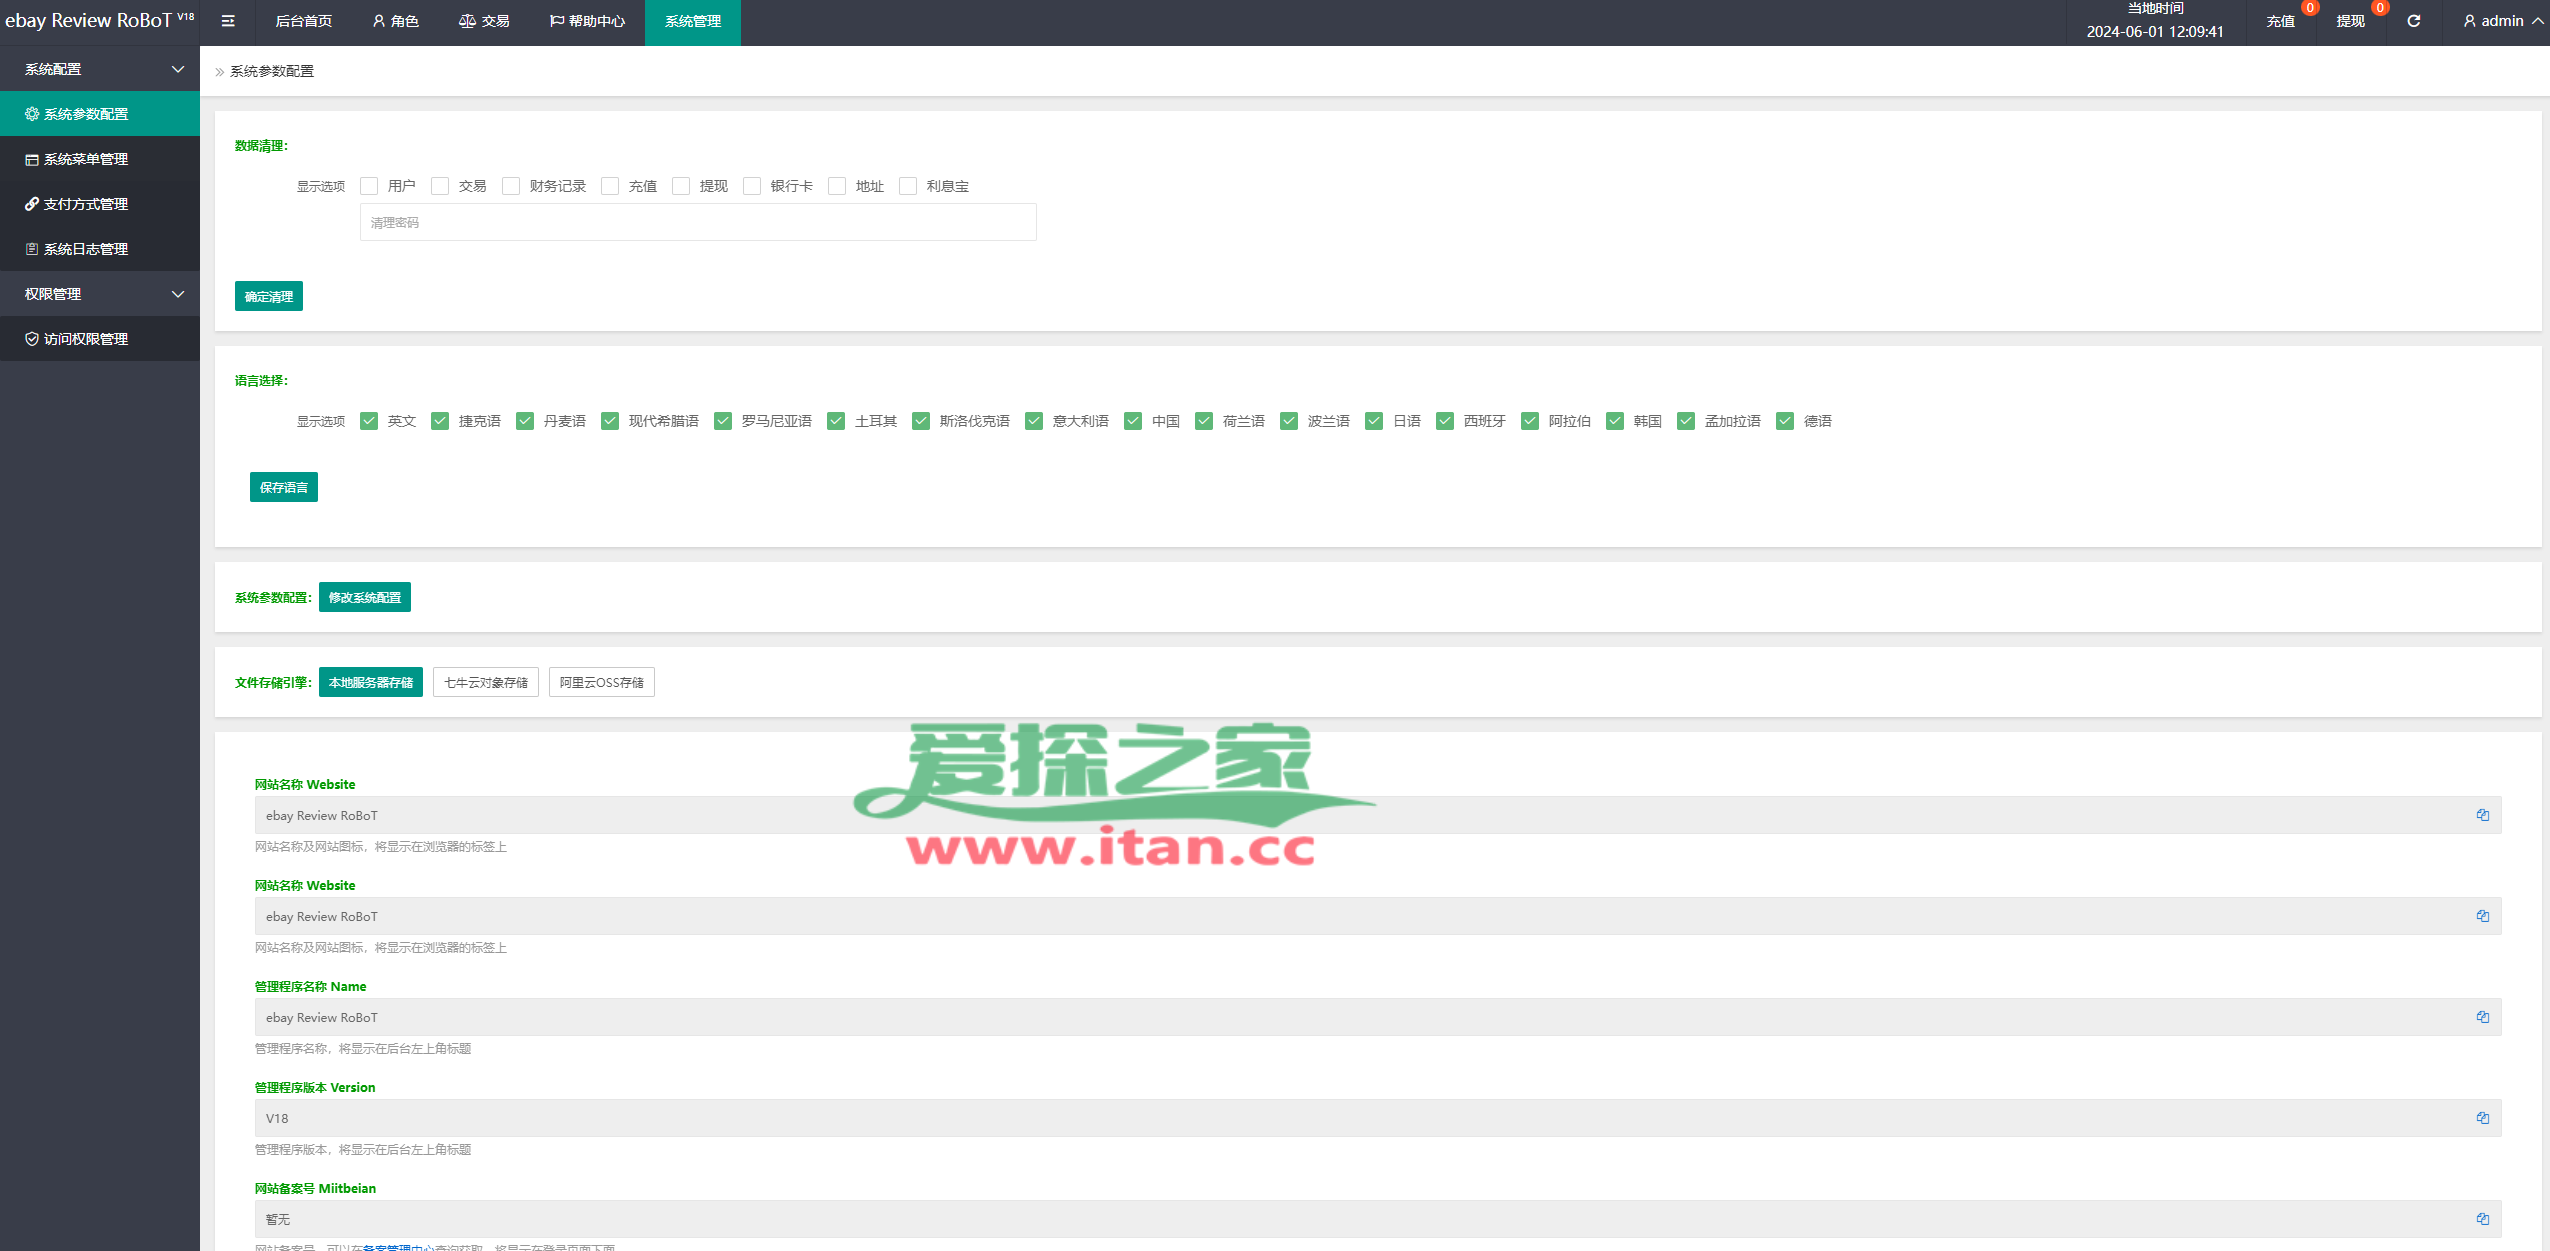The width and height of the screenshot is (2550, 1251).
Task: Uncheck the 德语 language checkbox
Action: click(1785, 421)
